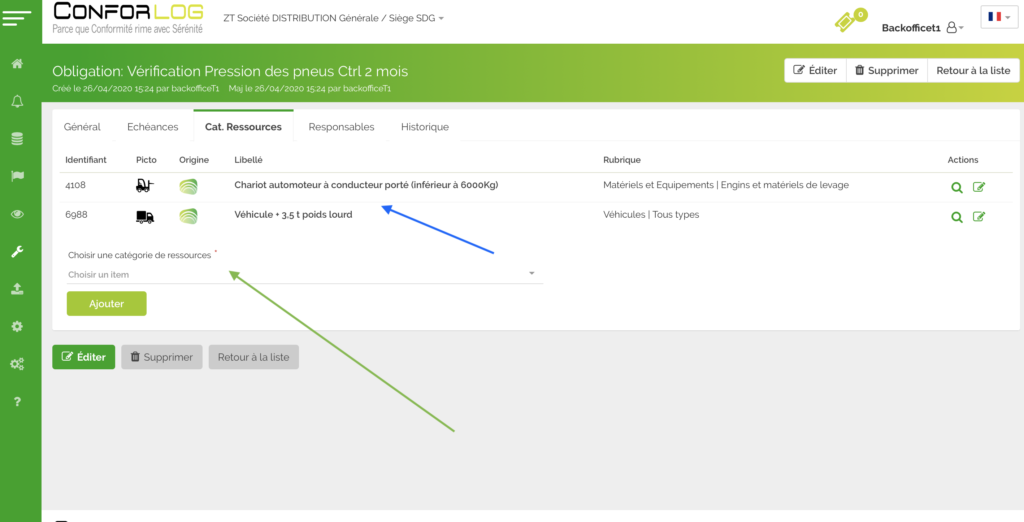Open the ZT Société DISTRIBUTION site selector
1024x522 pixels.
coord(332,19)
